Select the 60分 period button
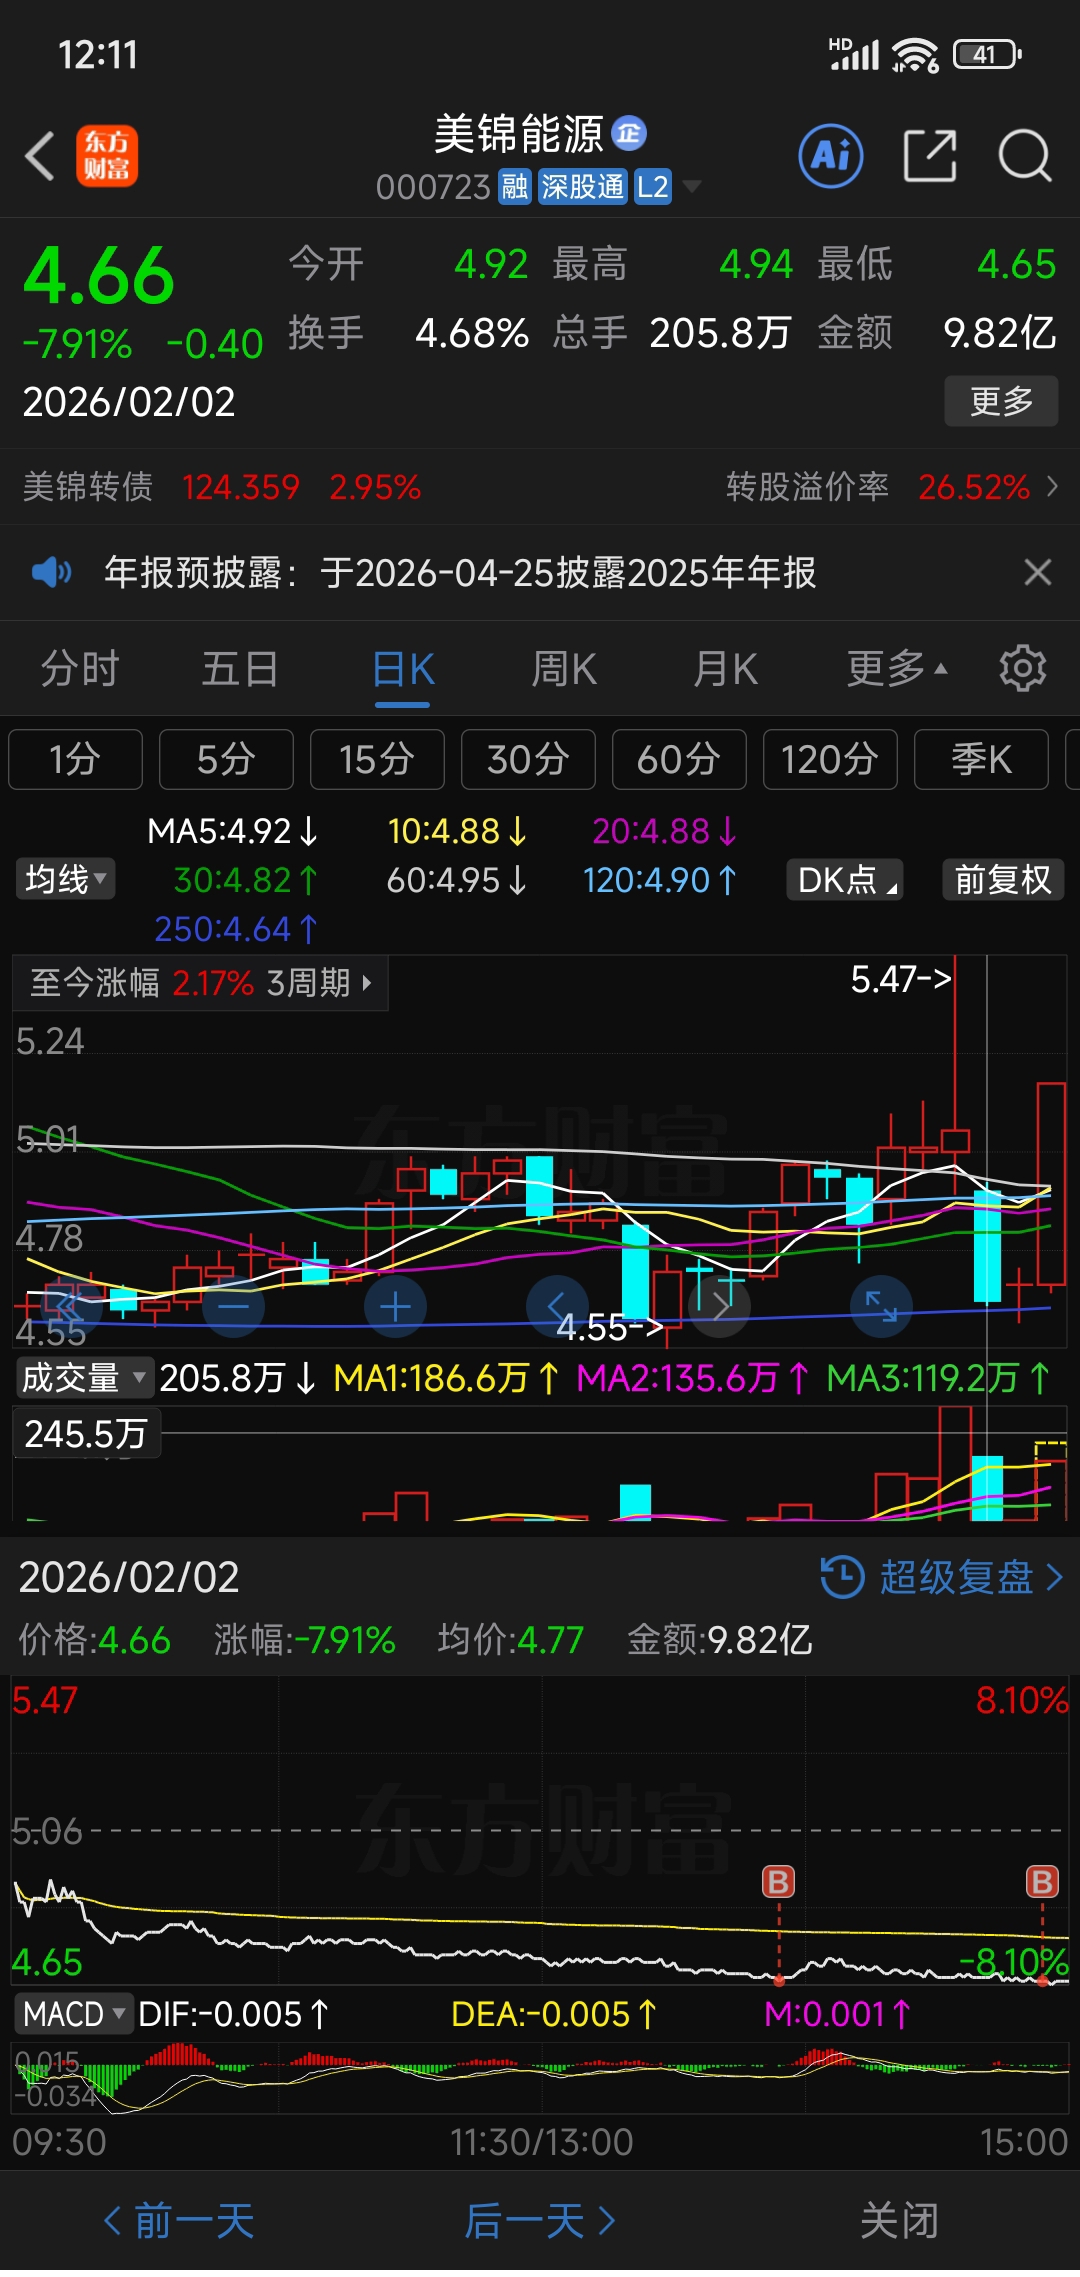Screen dimensions: 1080x2277 tap(679, 759)
